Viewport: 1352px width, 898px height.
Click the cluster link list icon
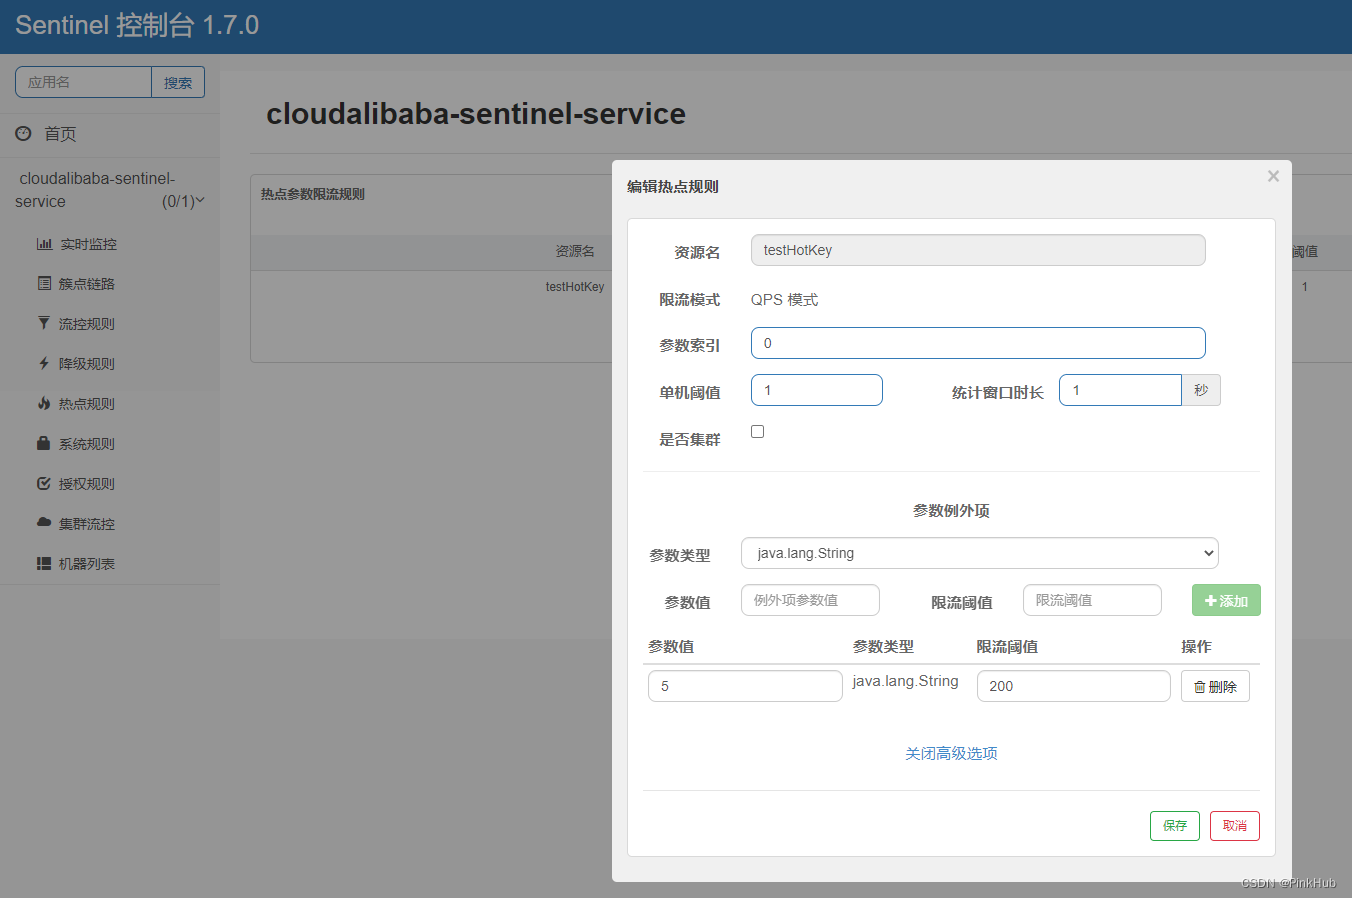pyautogui.click(x=44, y=284)
